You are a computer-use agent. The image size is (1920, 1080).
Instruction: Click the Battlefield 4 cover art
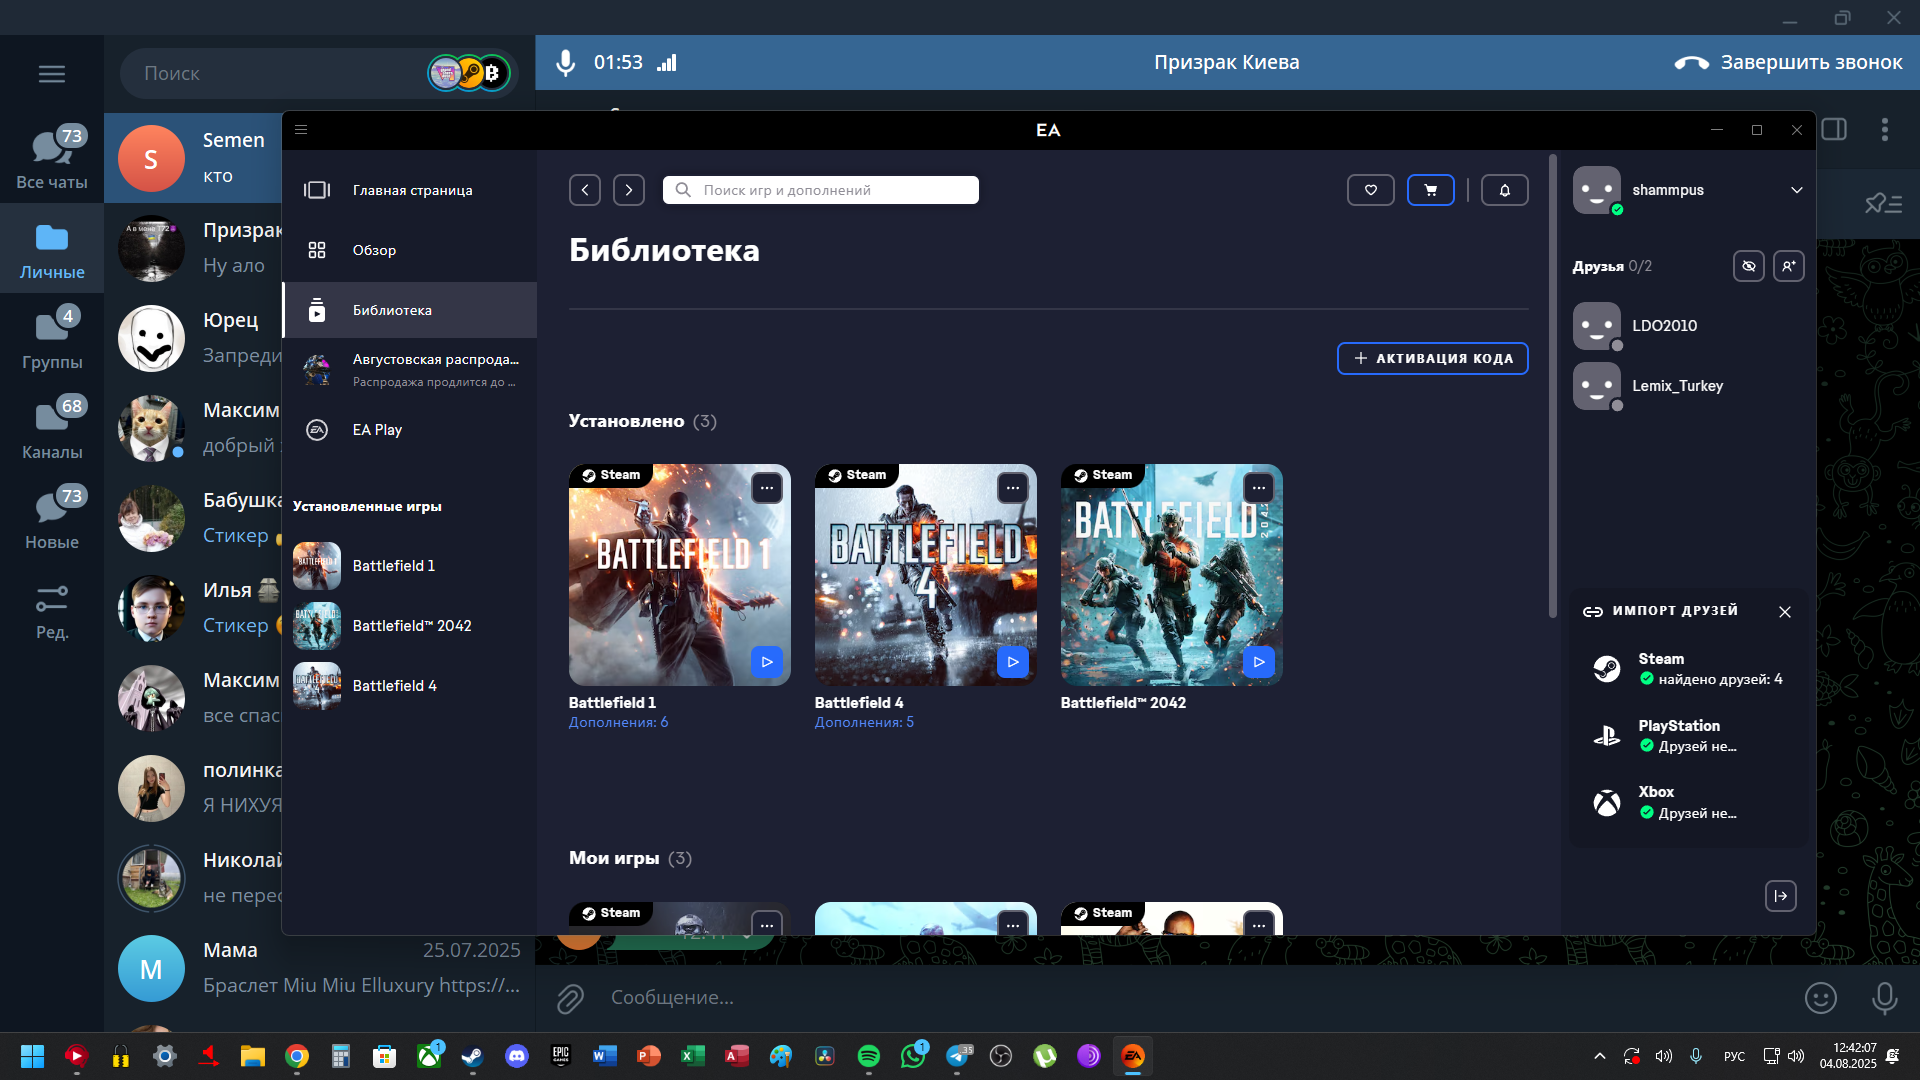[926, 575]
